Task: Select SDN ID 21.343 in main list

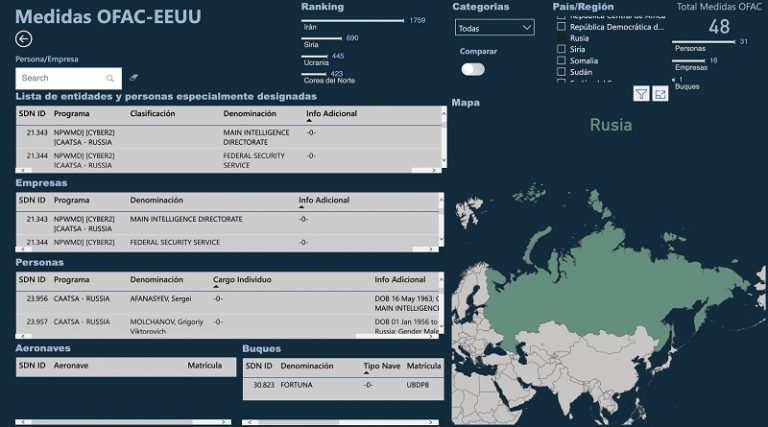Action: point(37,133)
